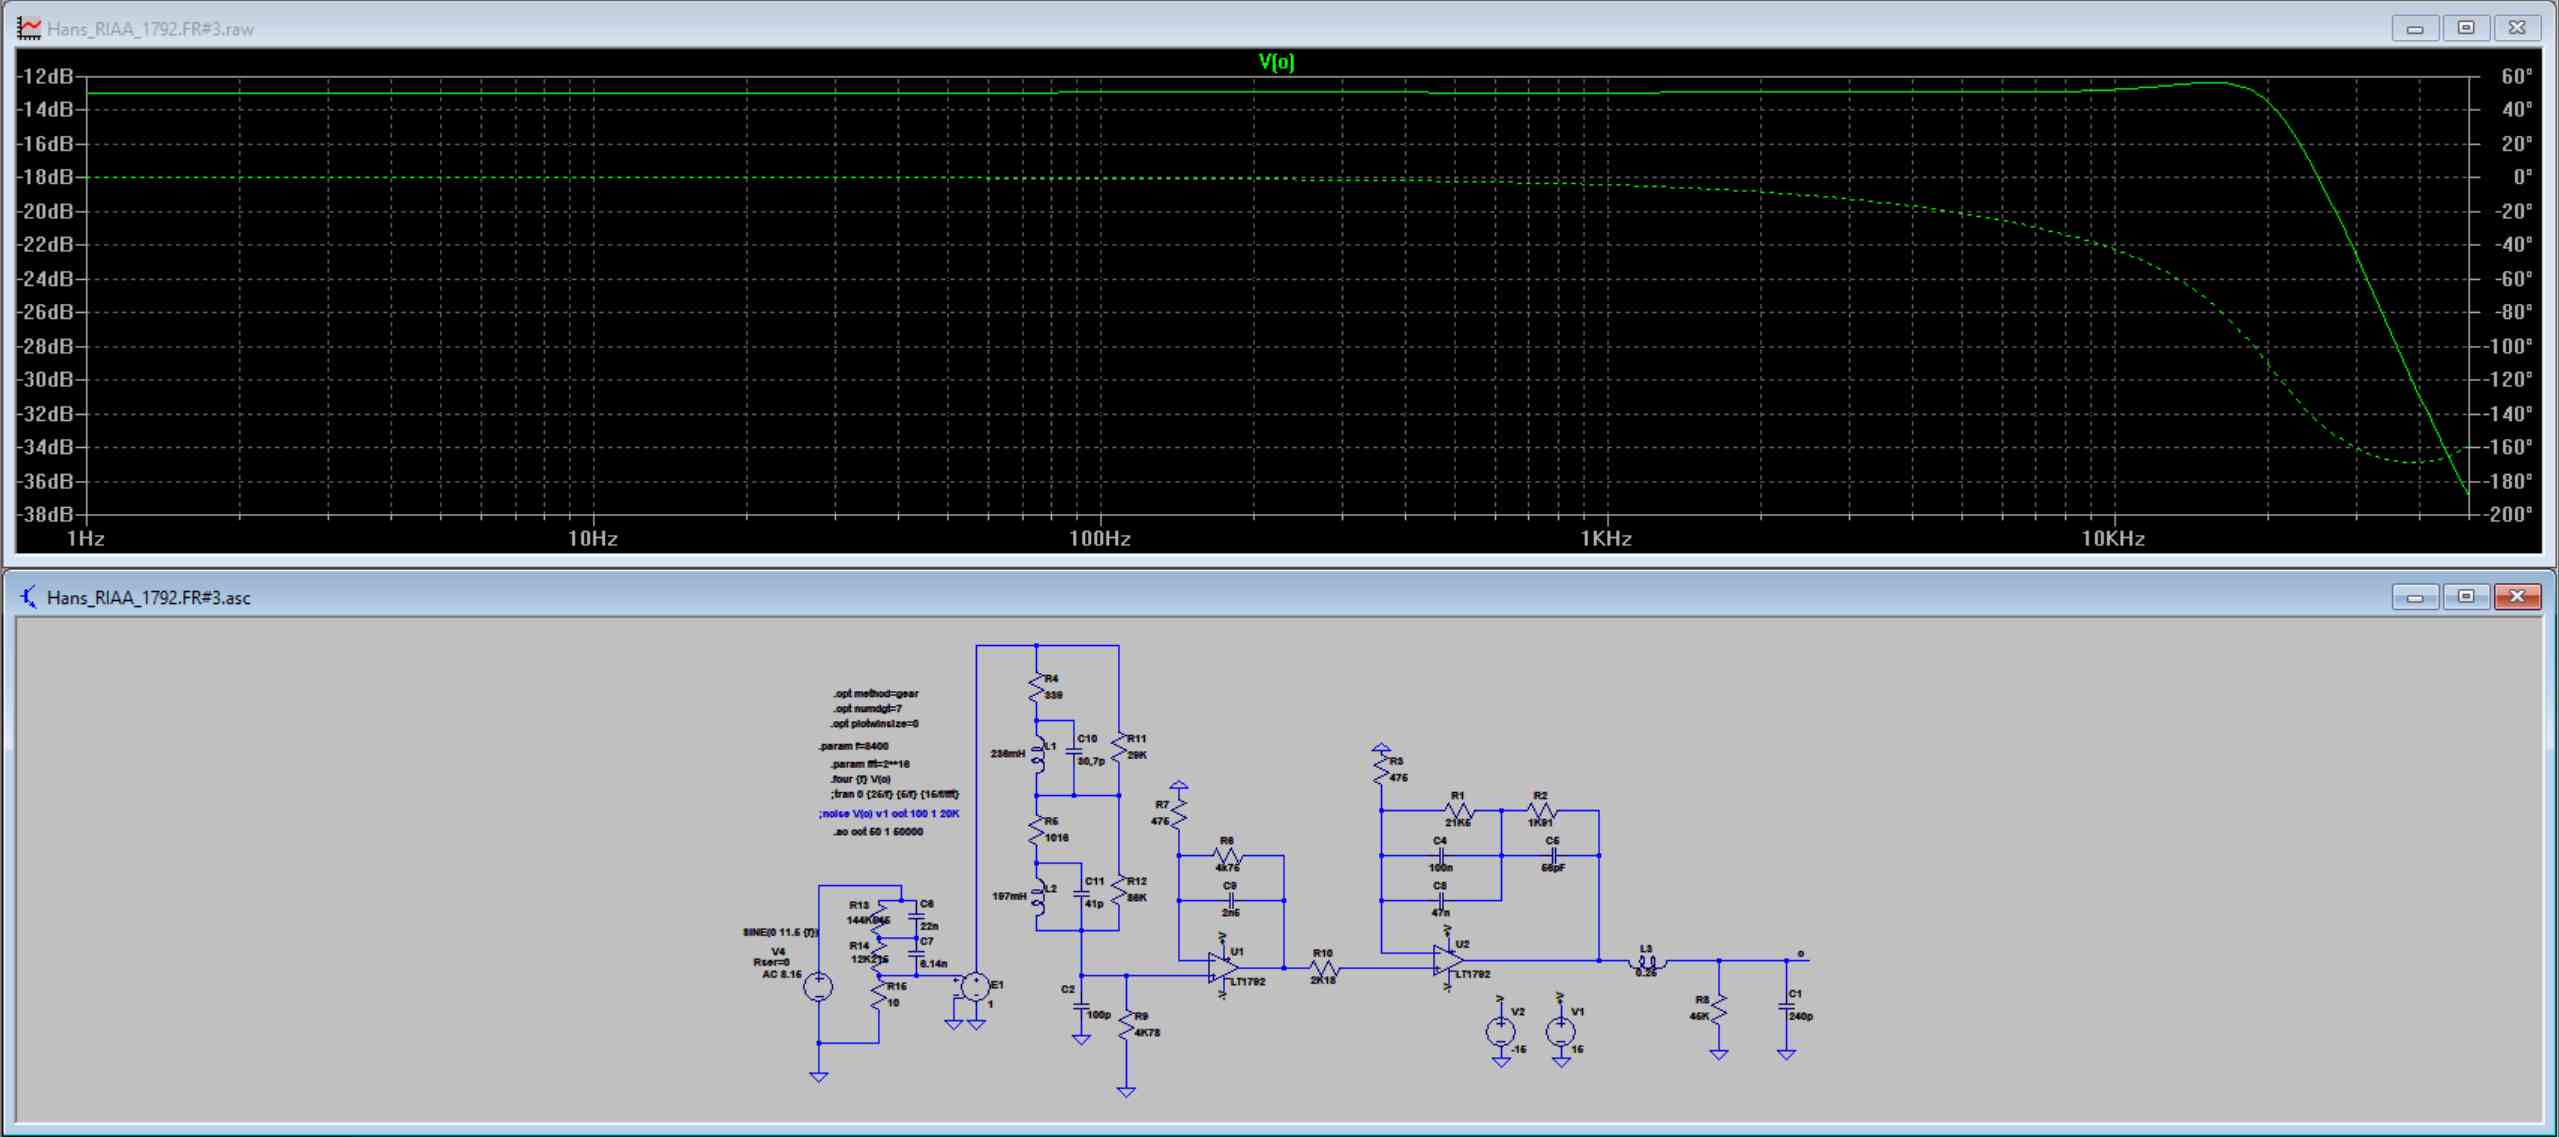Select resistor R2 1K91 symbol
2559x1137 pixels.
click(x=1541, y=810)
